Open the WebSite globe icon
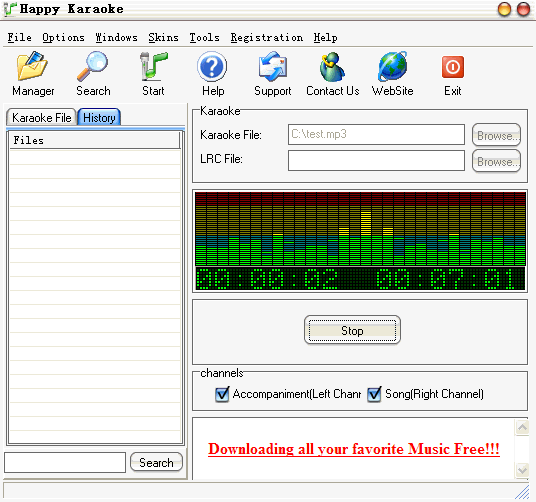 point(392,66)
